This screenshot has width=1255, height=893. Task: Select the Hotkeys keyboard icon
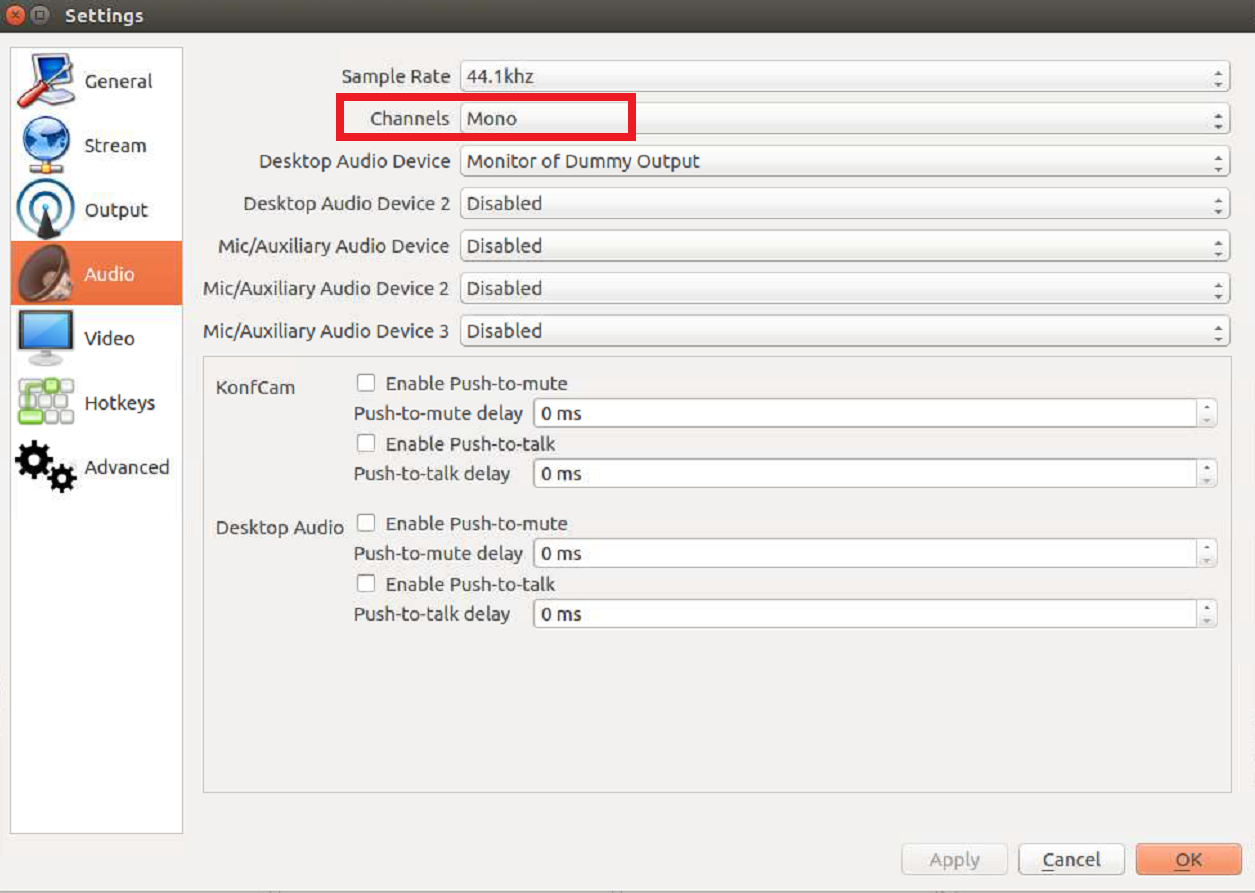[45, 403]
